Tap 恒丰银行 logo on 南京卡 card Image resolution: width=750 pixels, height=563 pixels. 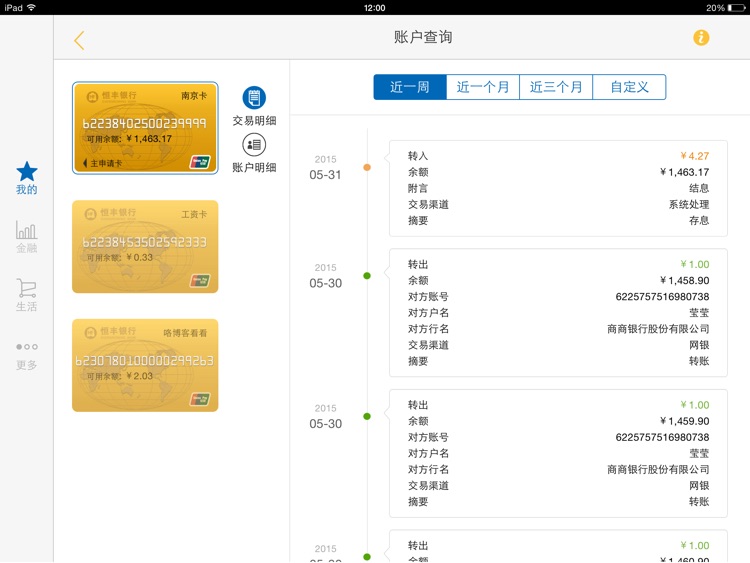click(x=111, y=96)
